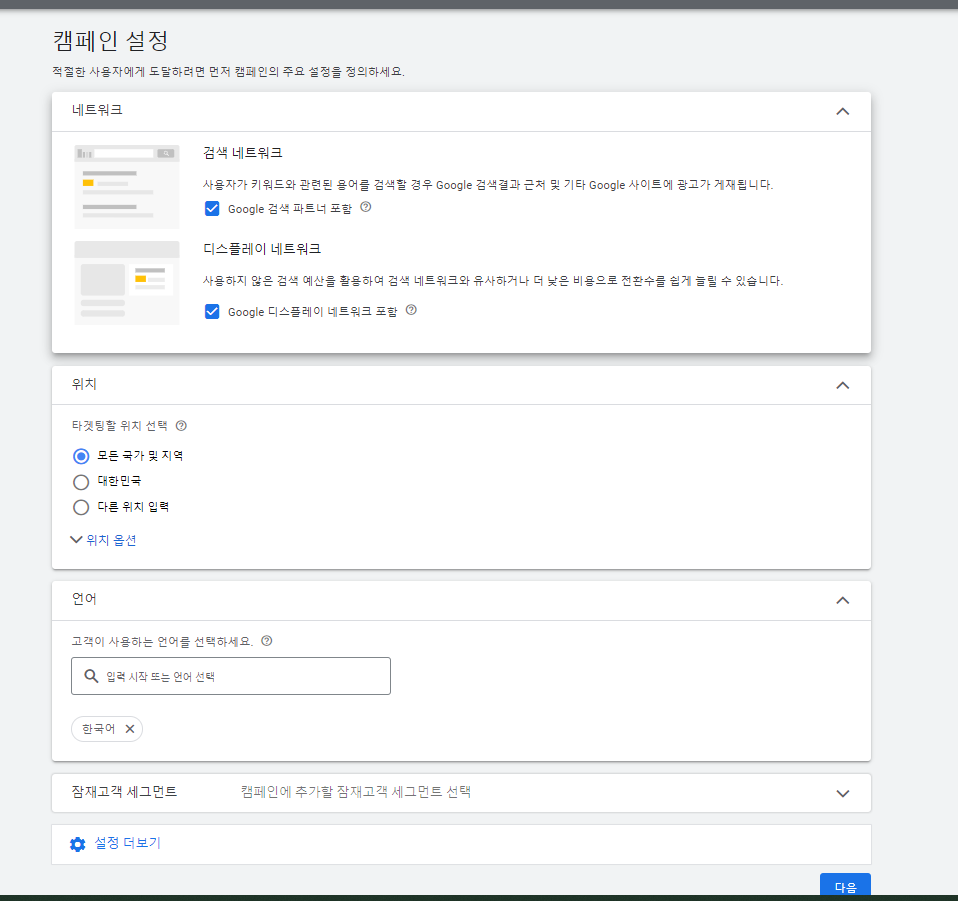Collapse the 네트워크 section
Screen dimensions: 958x901
point(842,111)
